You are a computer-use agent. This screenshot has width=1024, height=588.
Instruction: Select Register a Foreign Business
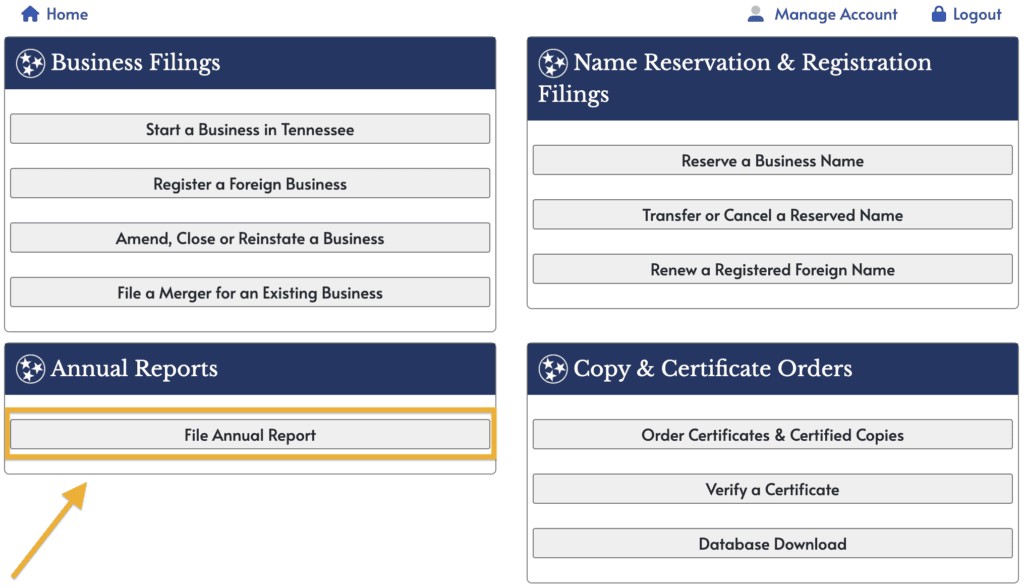click(250, 183)
